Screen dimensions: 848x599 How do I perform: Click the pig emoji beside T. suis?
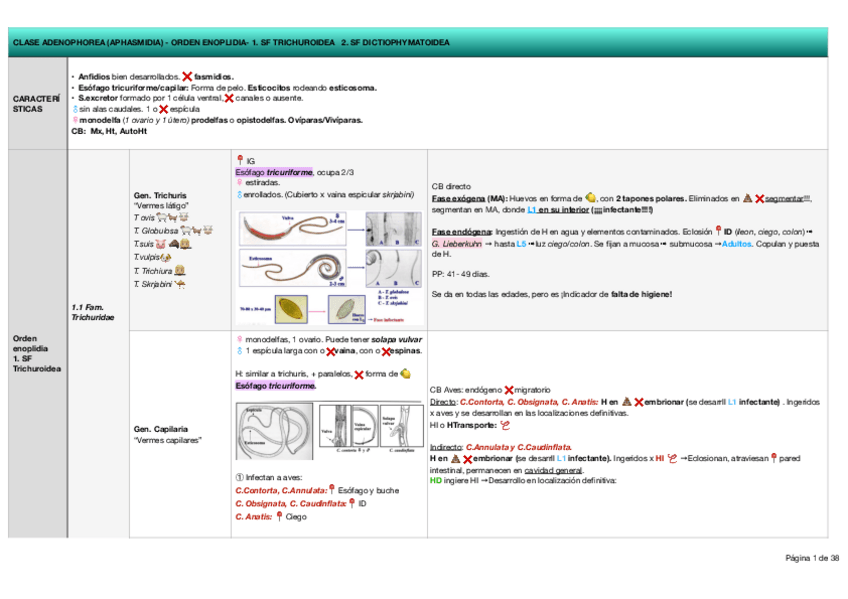(x=159, y=244)
